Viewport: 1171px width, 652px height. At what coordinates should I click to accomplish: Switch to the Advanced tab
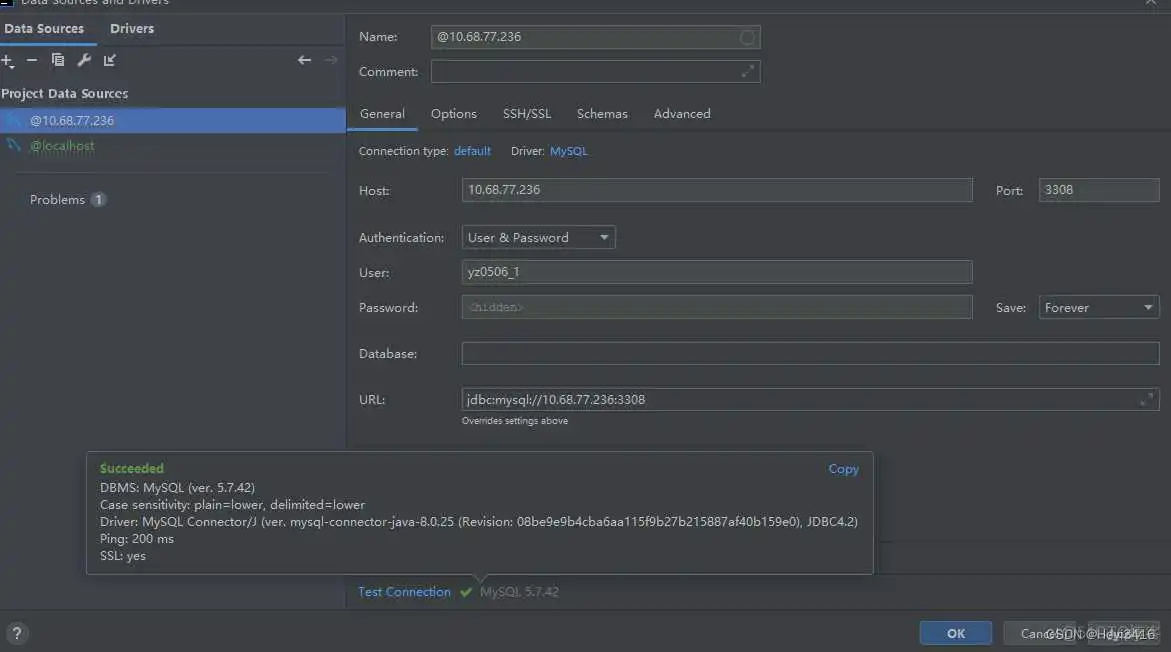click(681, 113)
